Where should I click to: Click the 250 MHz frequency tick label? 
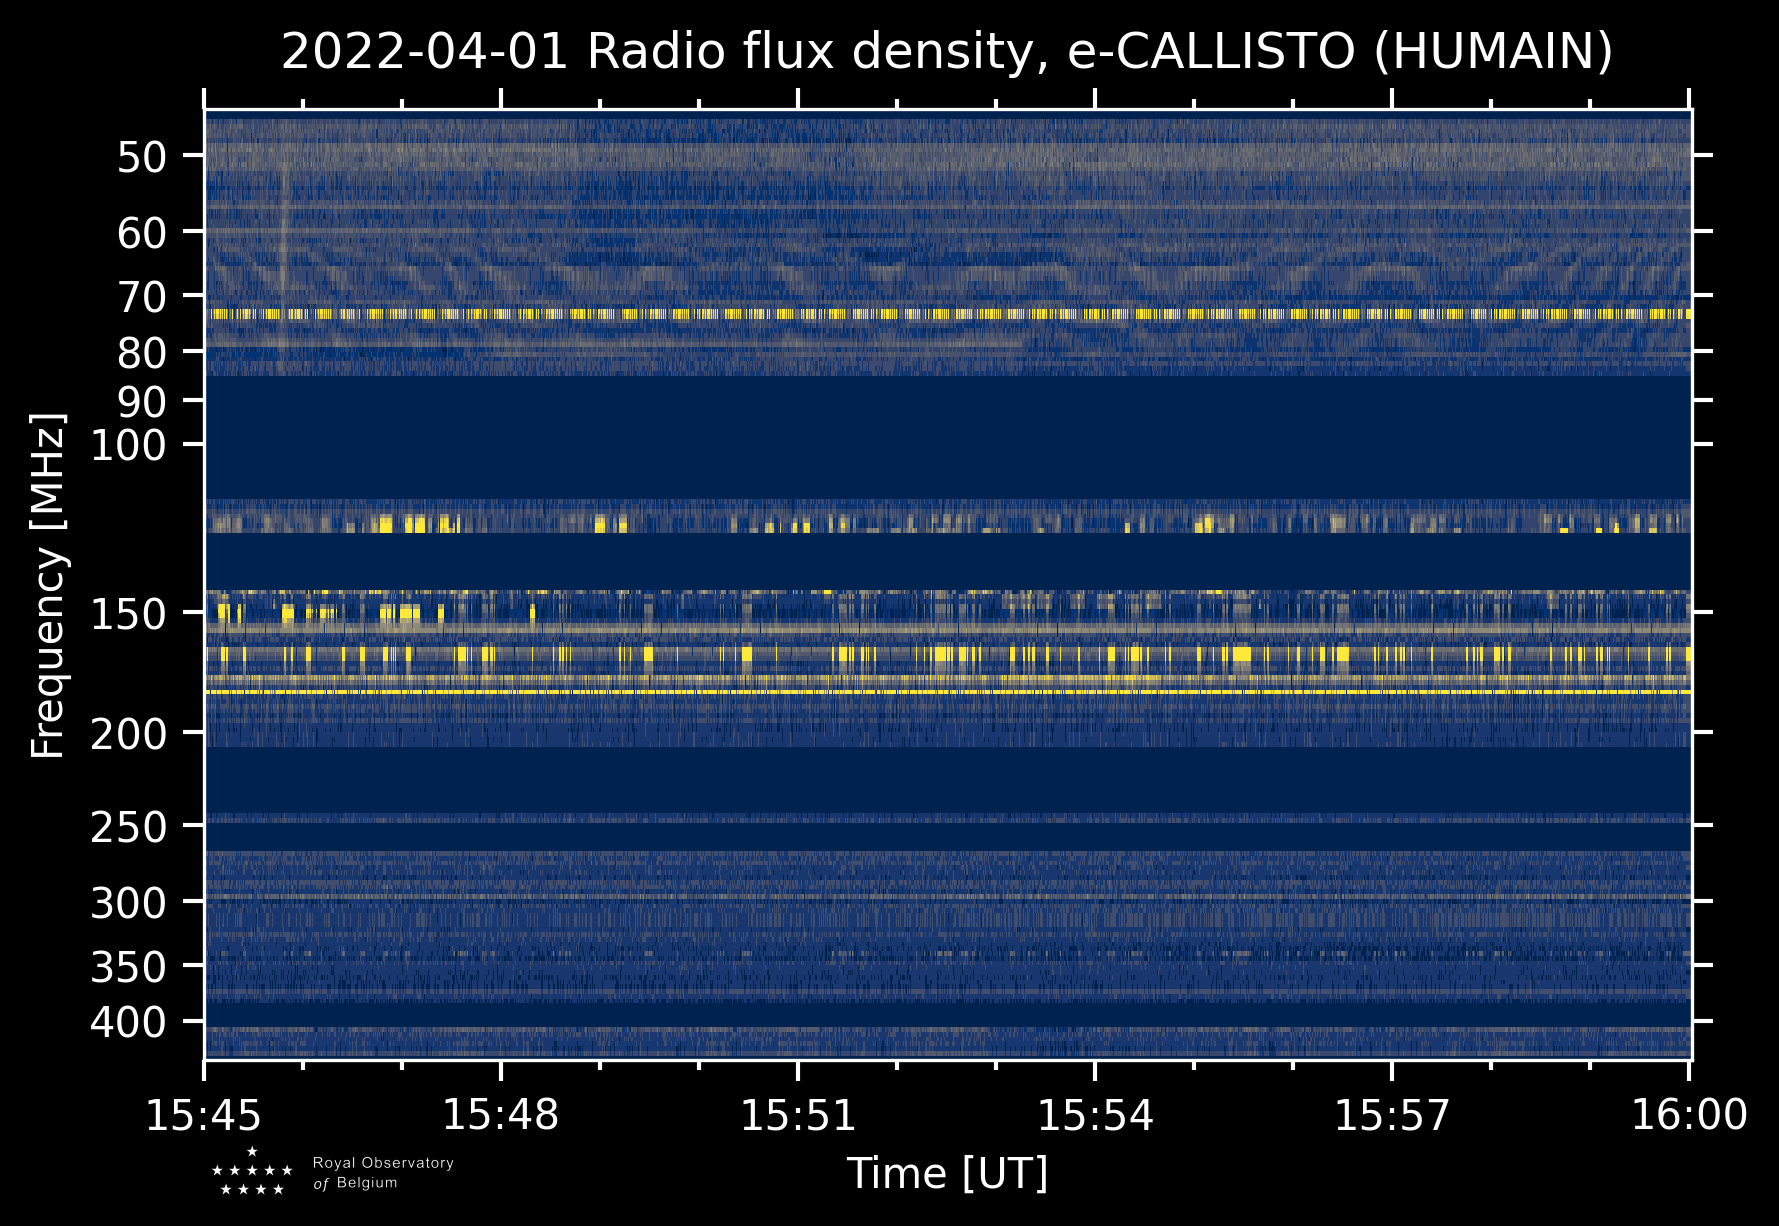(x=128, y=827)
